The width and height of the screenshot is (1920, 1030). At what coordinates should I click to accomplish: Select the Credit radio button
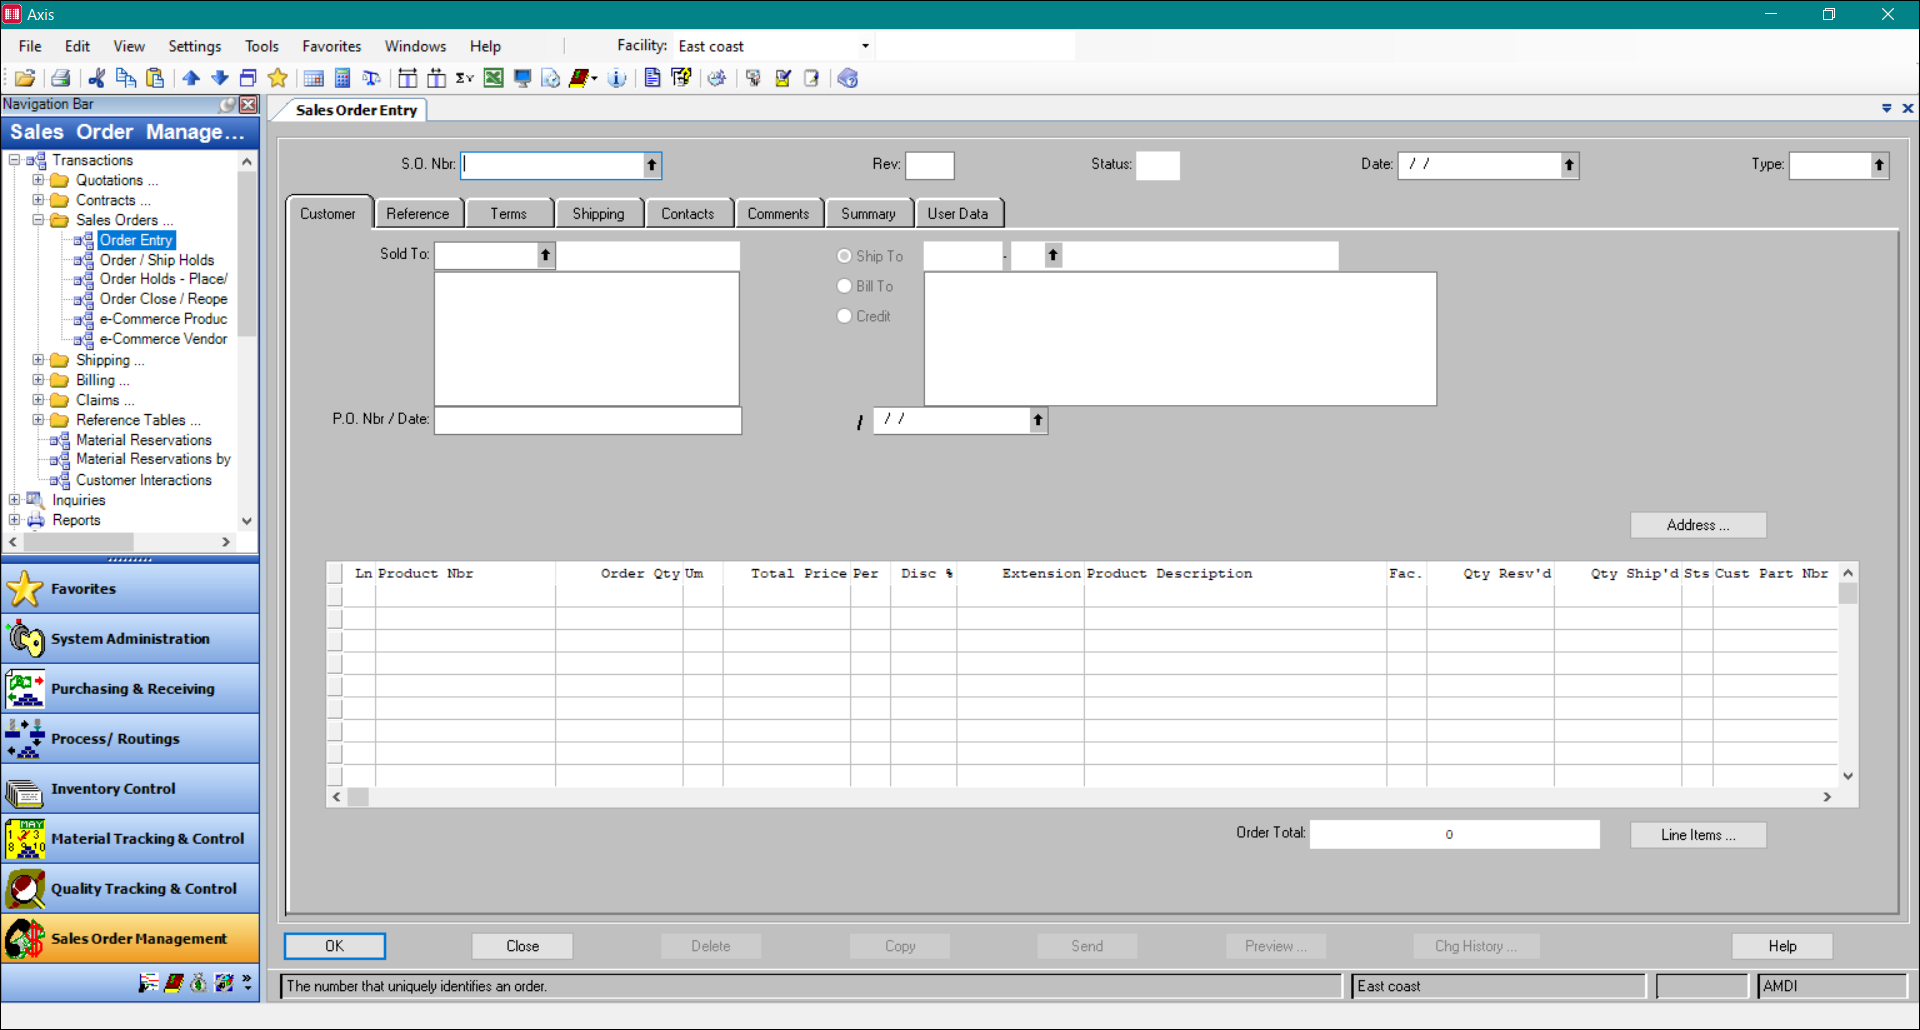(x=843, y=315)
